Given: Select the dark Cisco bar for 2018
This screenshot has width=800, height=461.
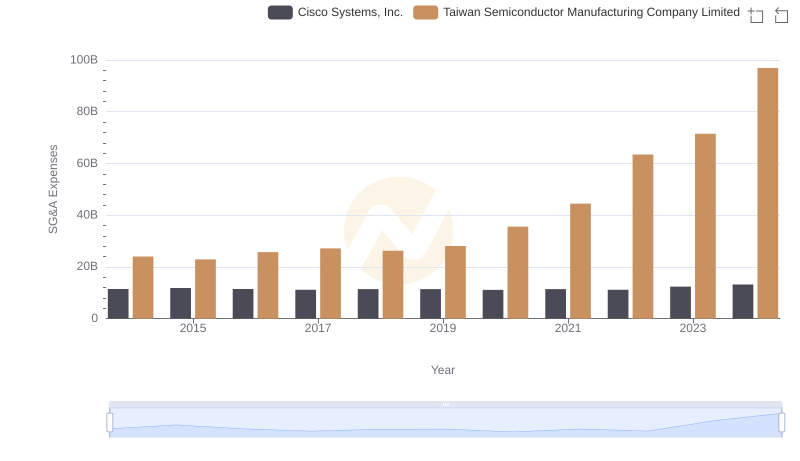Looking at the screenshot, I should pyautogui.click(x=368, y=304).
